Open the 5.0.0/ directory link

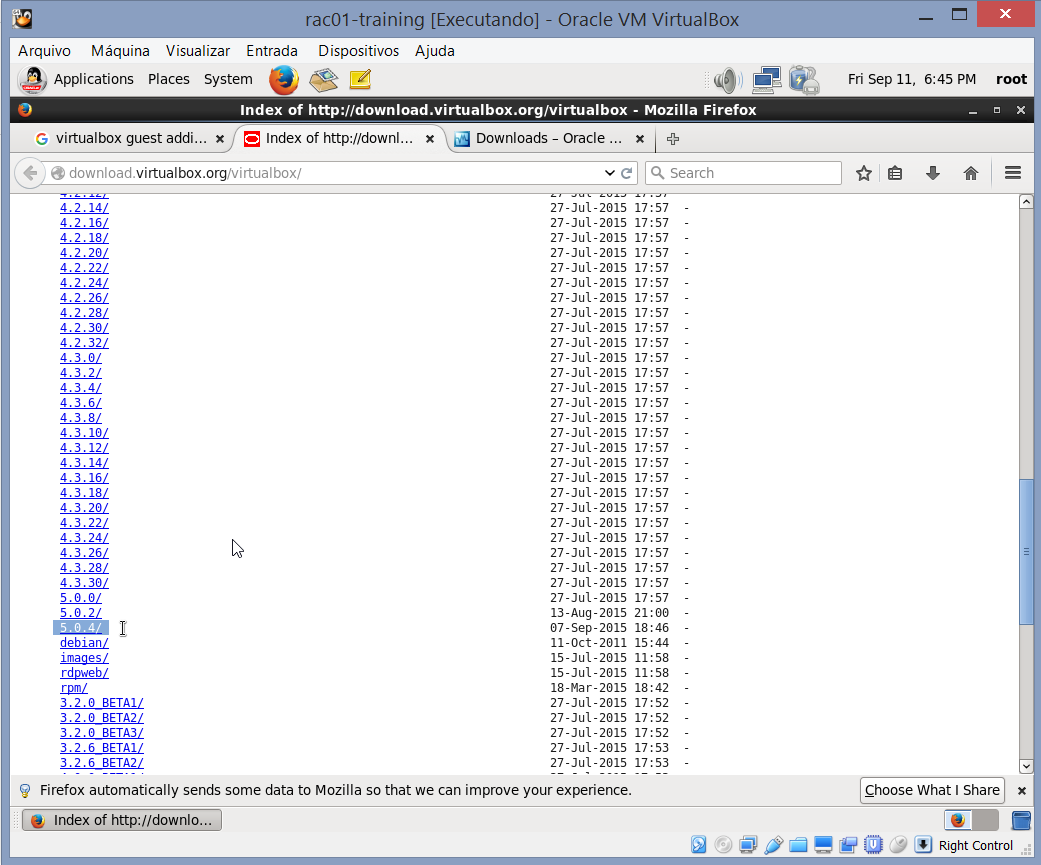[x=81, y=598]
